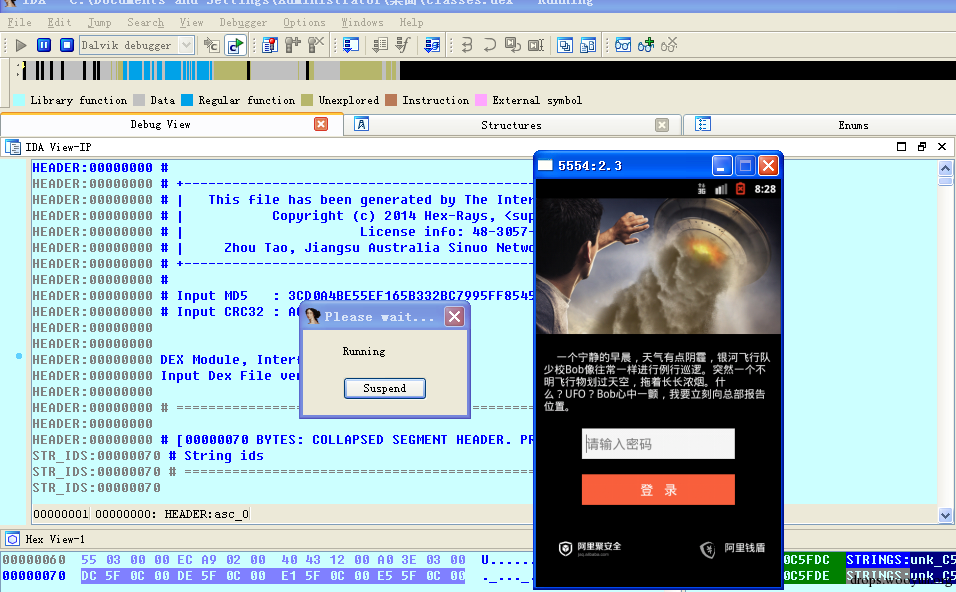Switch to the Structures tab

(511, 125)
